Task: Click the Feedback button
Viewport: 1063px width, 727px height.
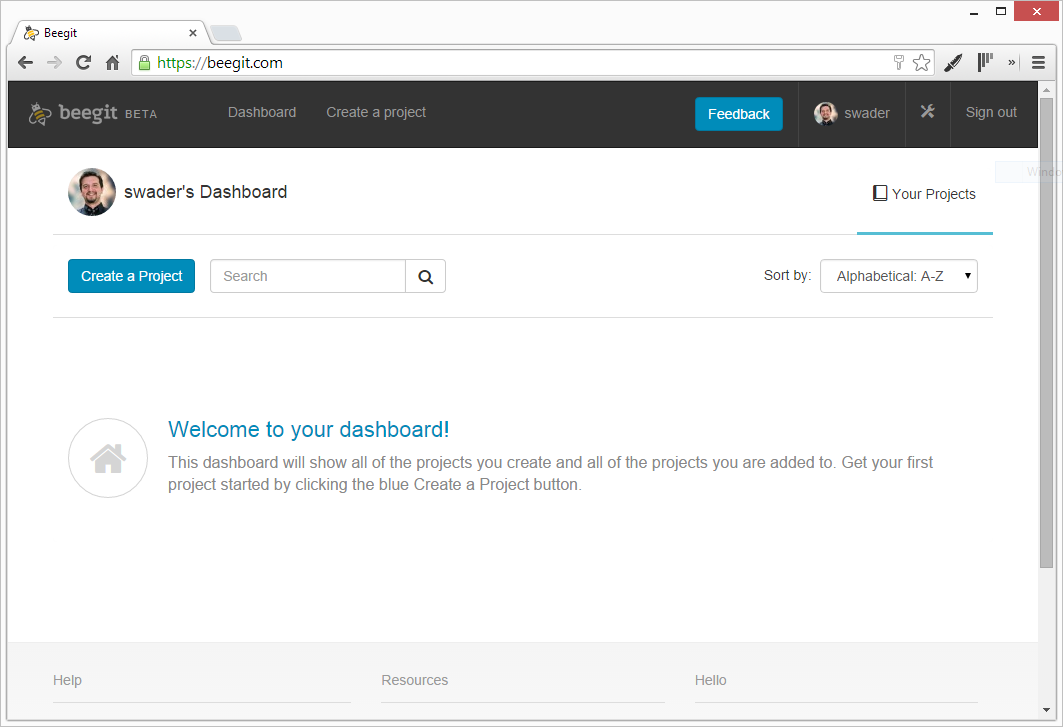Action: click(738, 114)
